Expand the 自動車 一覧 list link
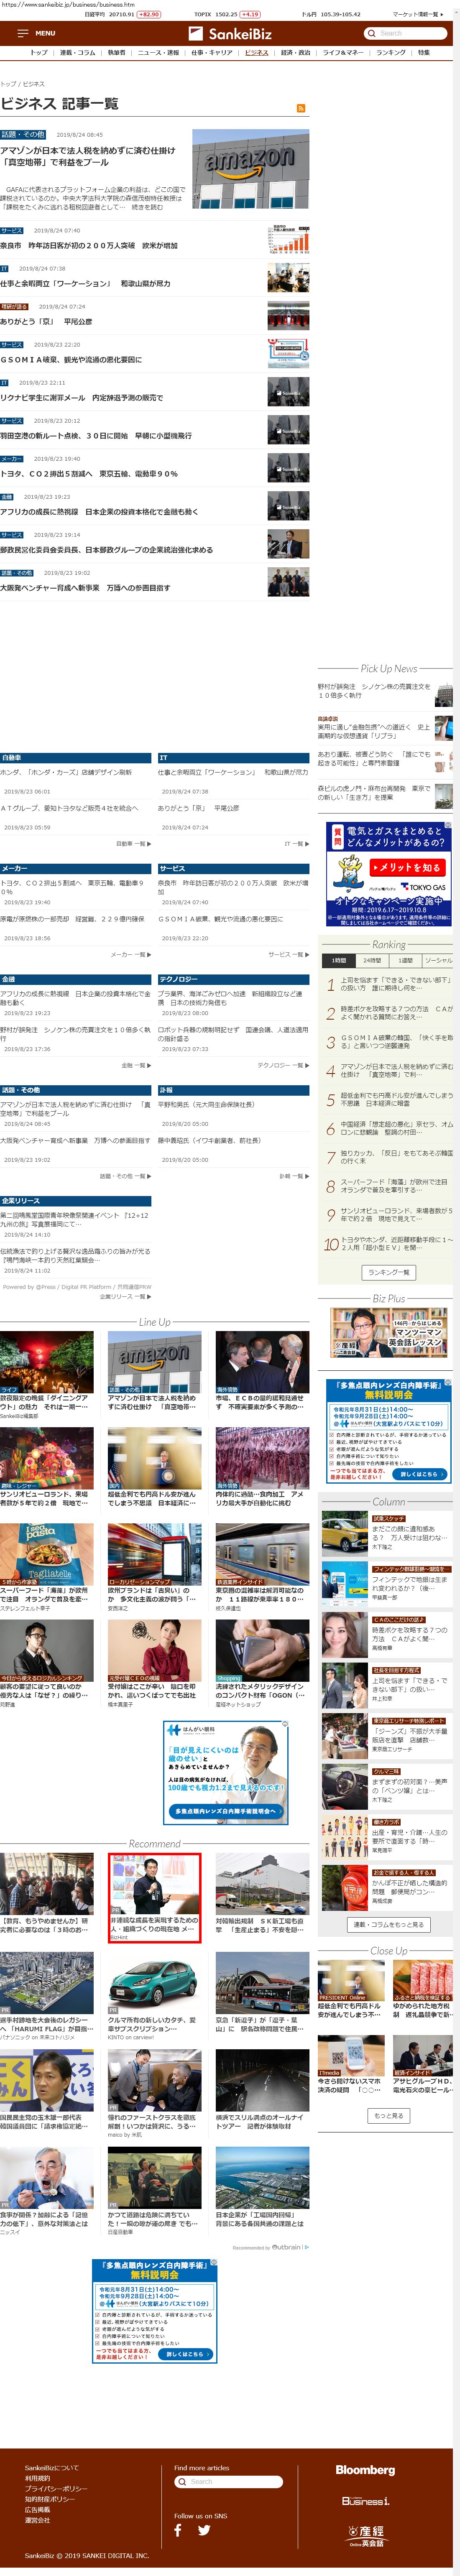 click(x=132, y=843)
